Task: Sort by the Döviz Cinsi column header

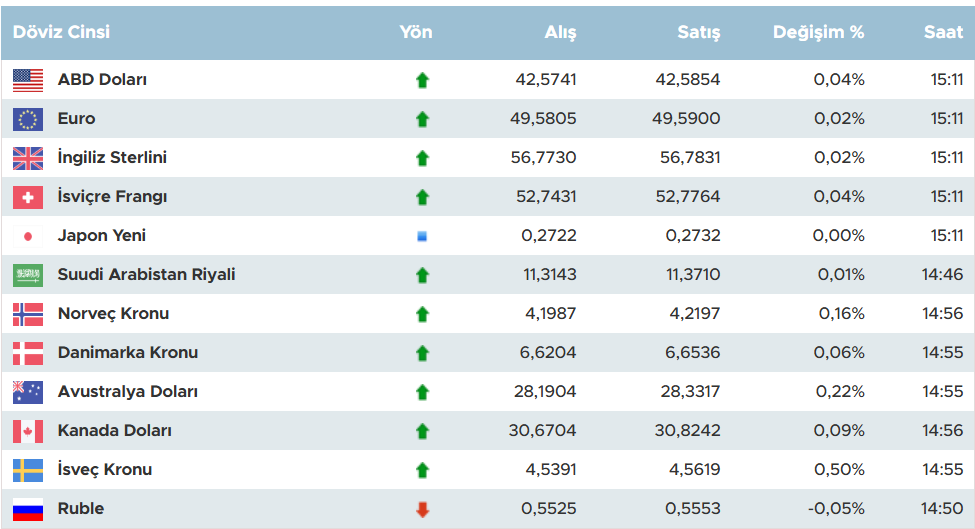Action: (x=61, y=32)
